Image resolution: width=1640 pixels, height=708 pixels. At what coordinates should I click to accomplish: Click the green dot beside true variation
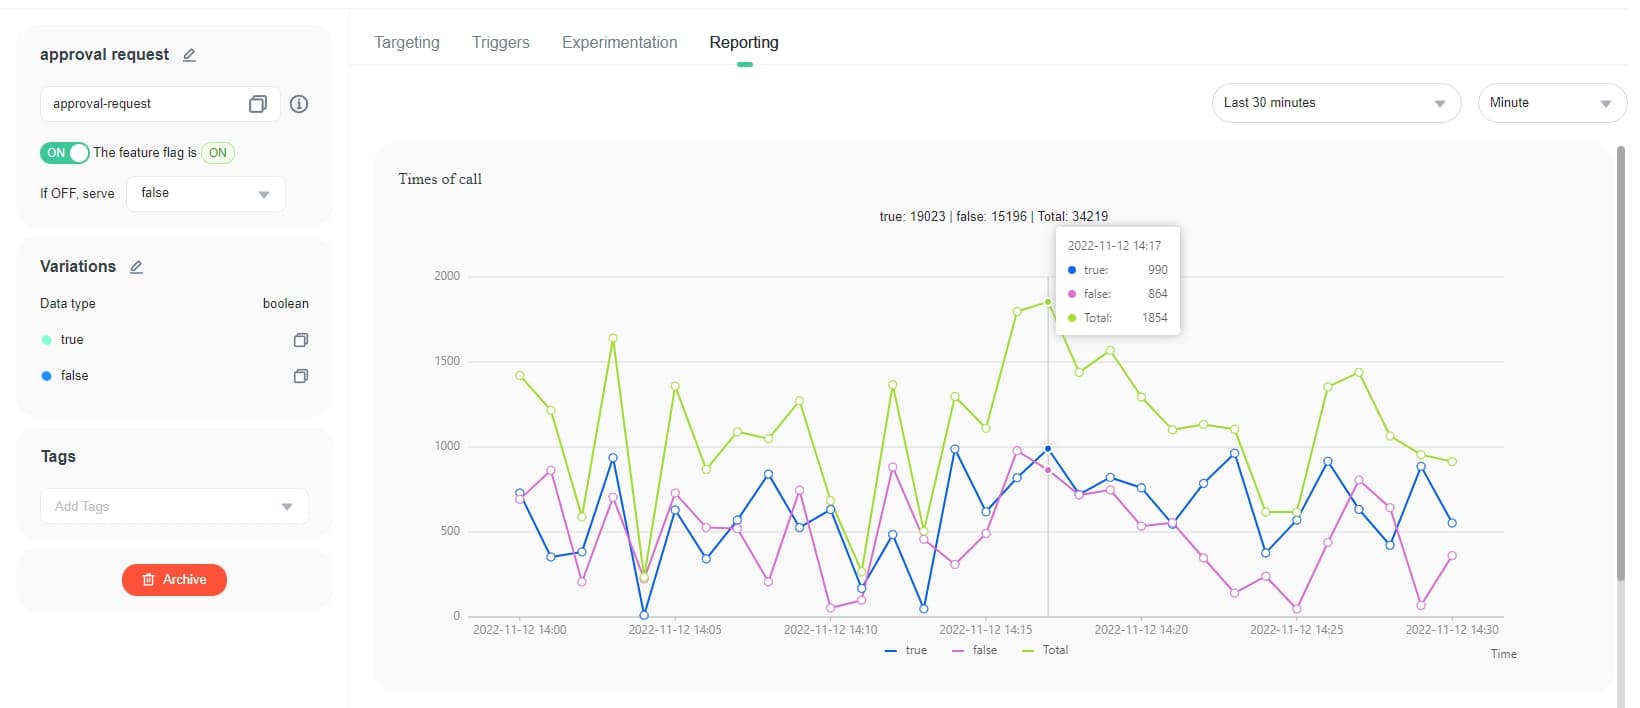click(x=46, y=340)
